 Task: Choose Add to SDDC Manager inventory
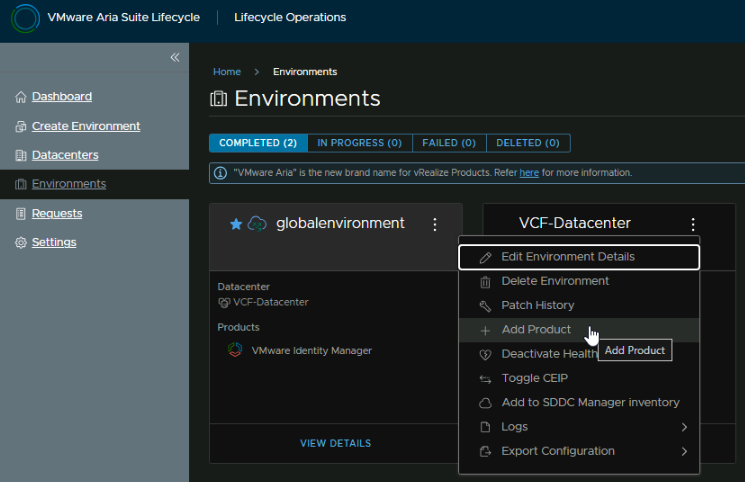pyautogui.click(x=579, y=403)
